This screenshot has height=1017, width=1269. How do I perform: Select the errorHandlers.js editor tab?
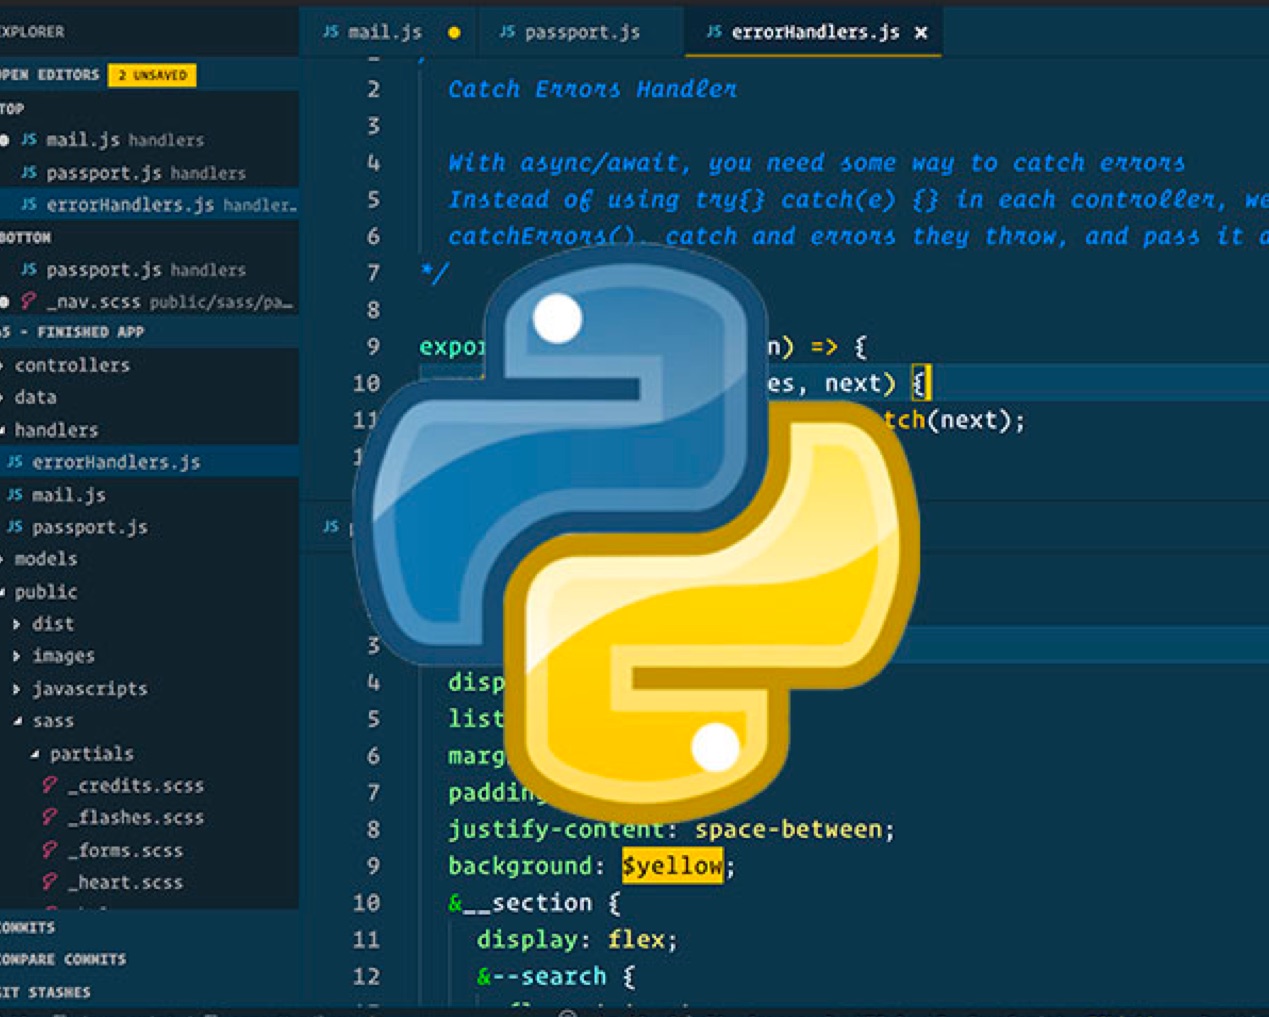pos(814,32)
